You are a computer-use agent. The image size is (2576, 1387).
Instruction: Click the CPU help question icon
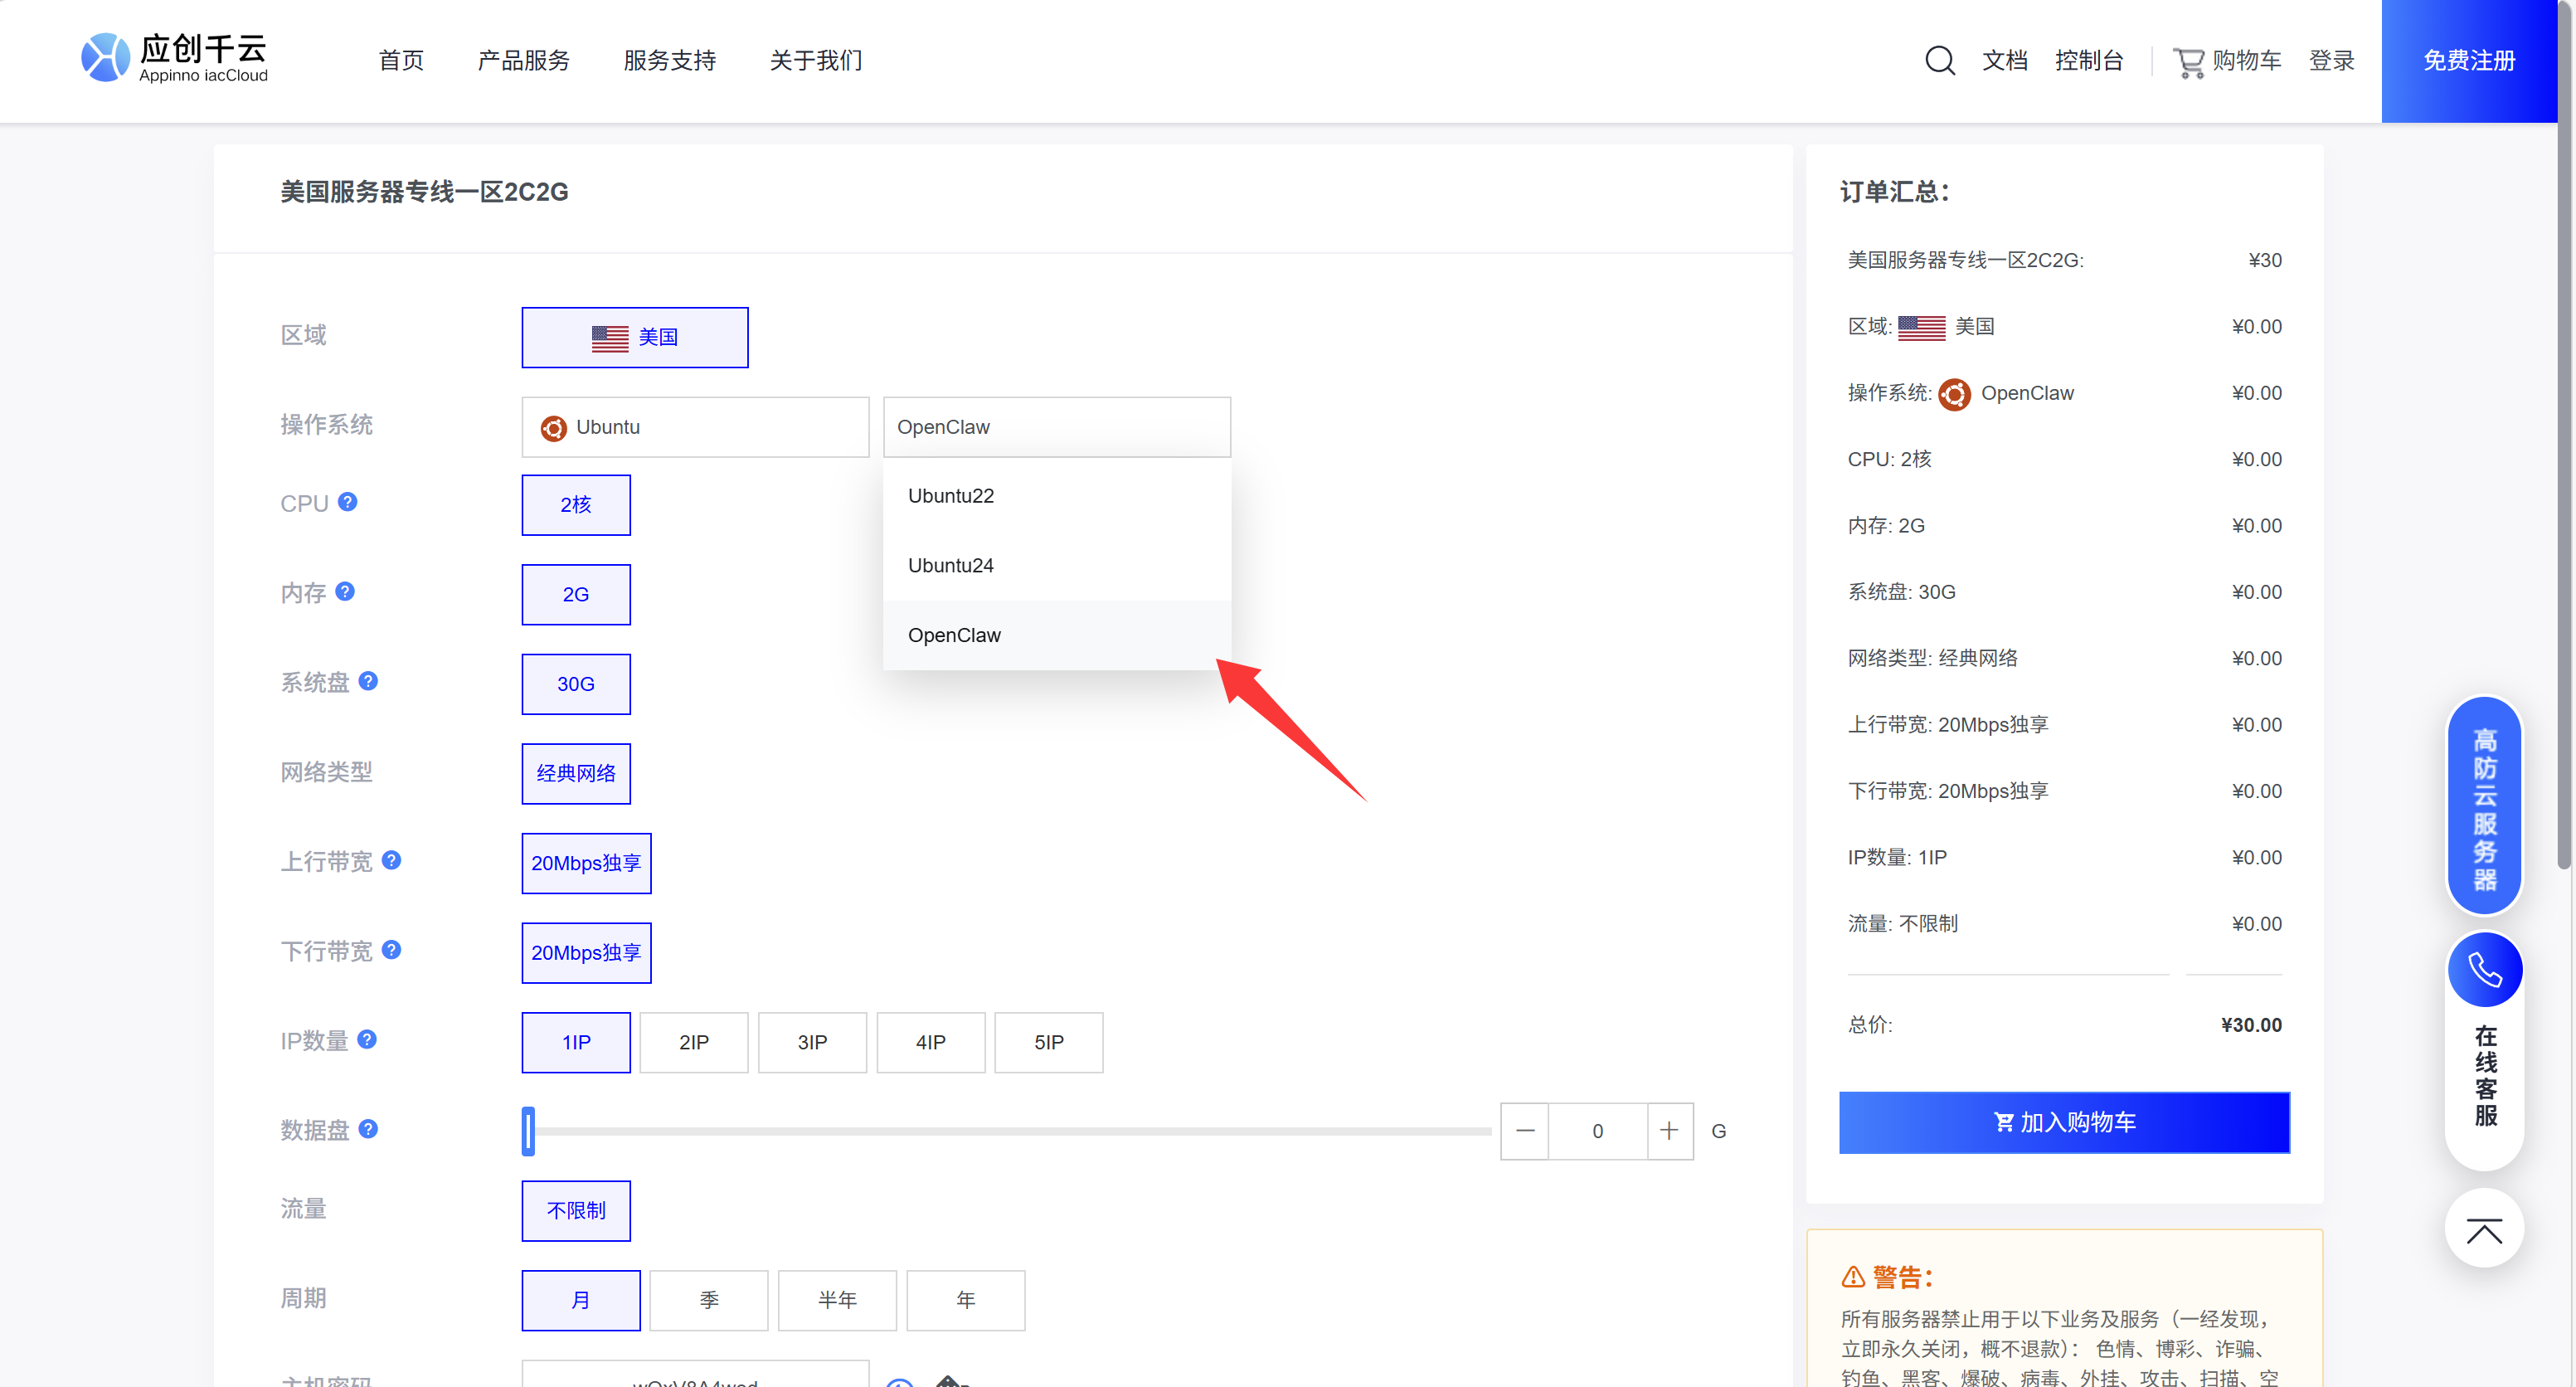pos(347,502)
